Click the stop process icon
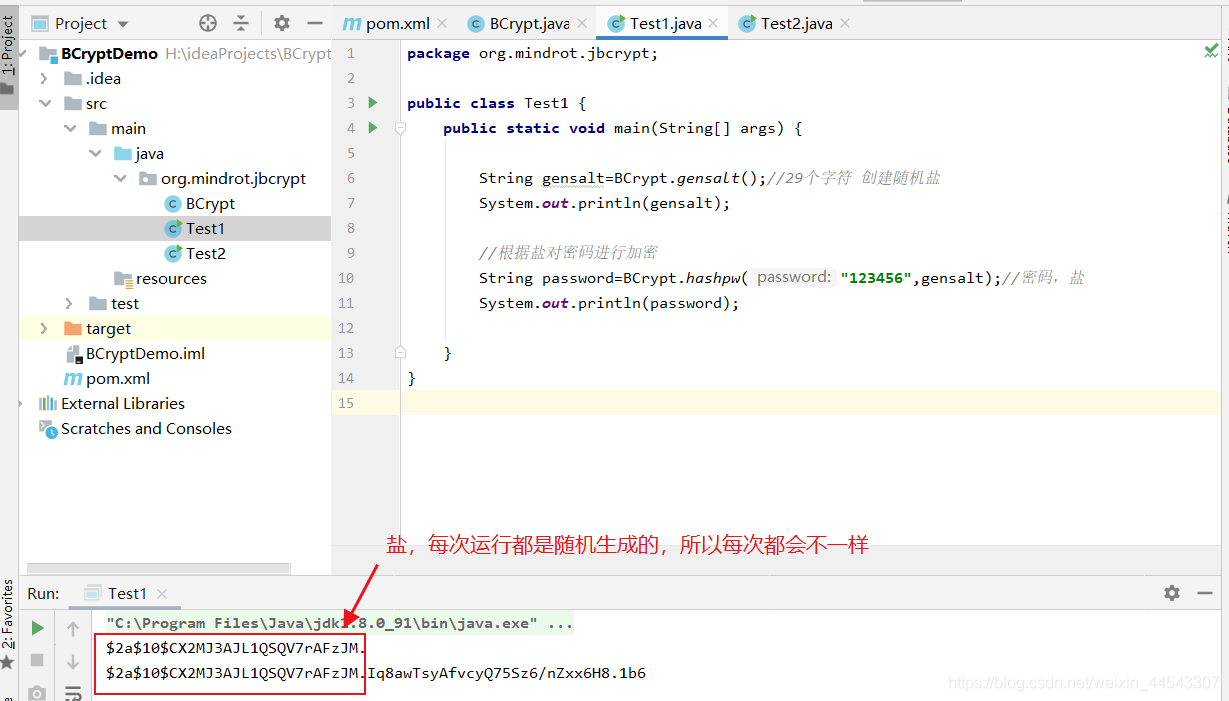 pos(37,660)
